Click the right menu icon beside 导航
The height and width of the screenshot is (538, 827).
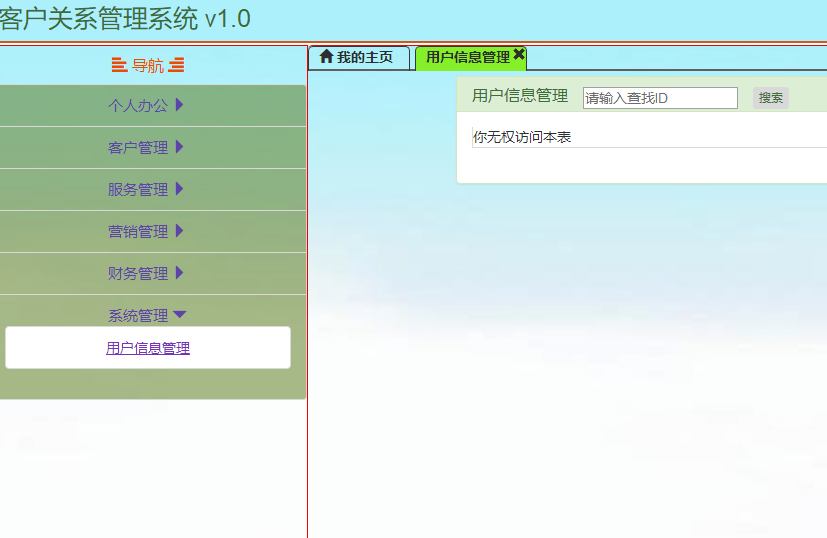[177, 65]
